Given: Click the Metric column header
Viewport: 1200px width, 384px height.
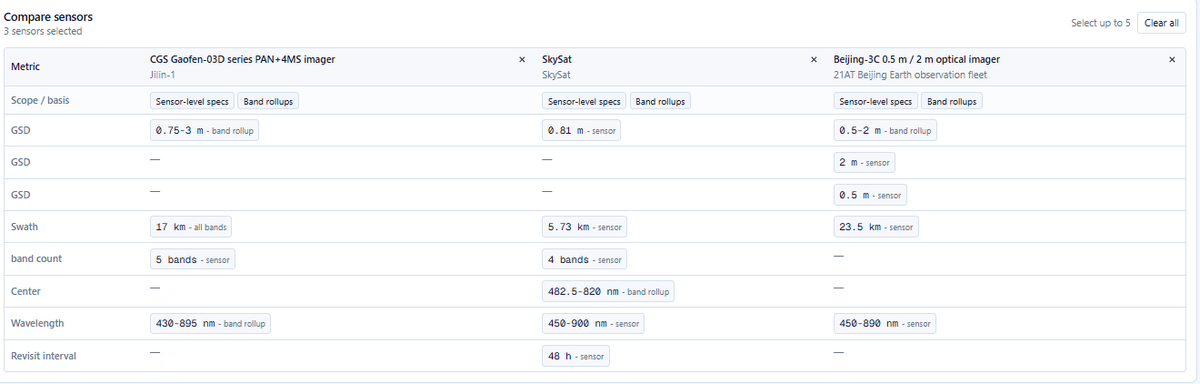Looking at the screenshot, I should (x=25, y=67).
